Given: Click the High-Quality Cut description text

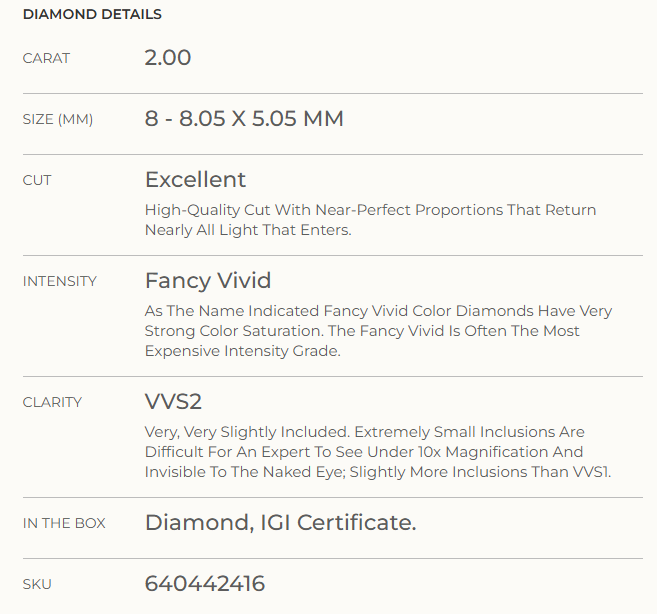Looking at the screenshot, I should 370,220.
